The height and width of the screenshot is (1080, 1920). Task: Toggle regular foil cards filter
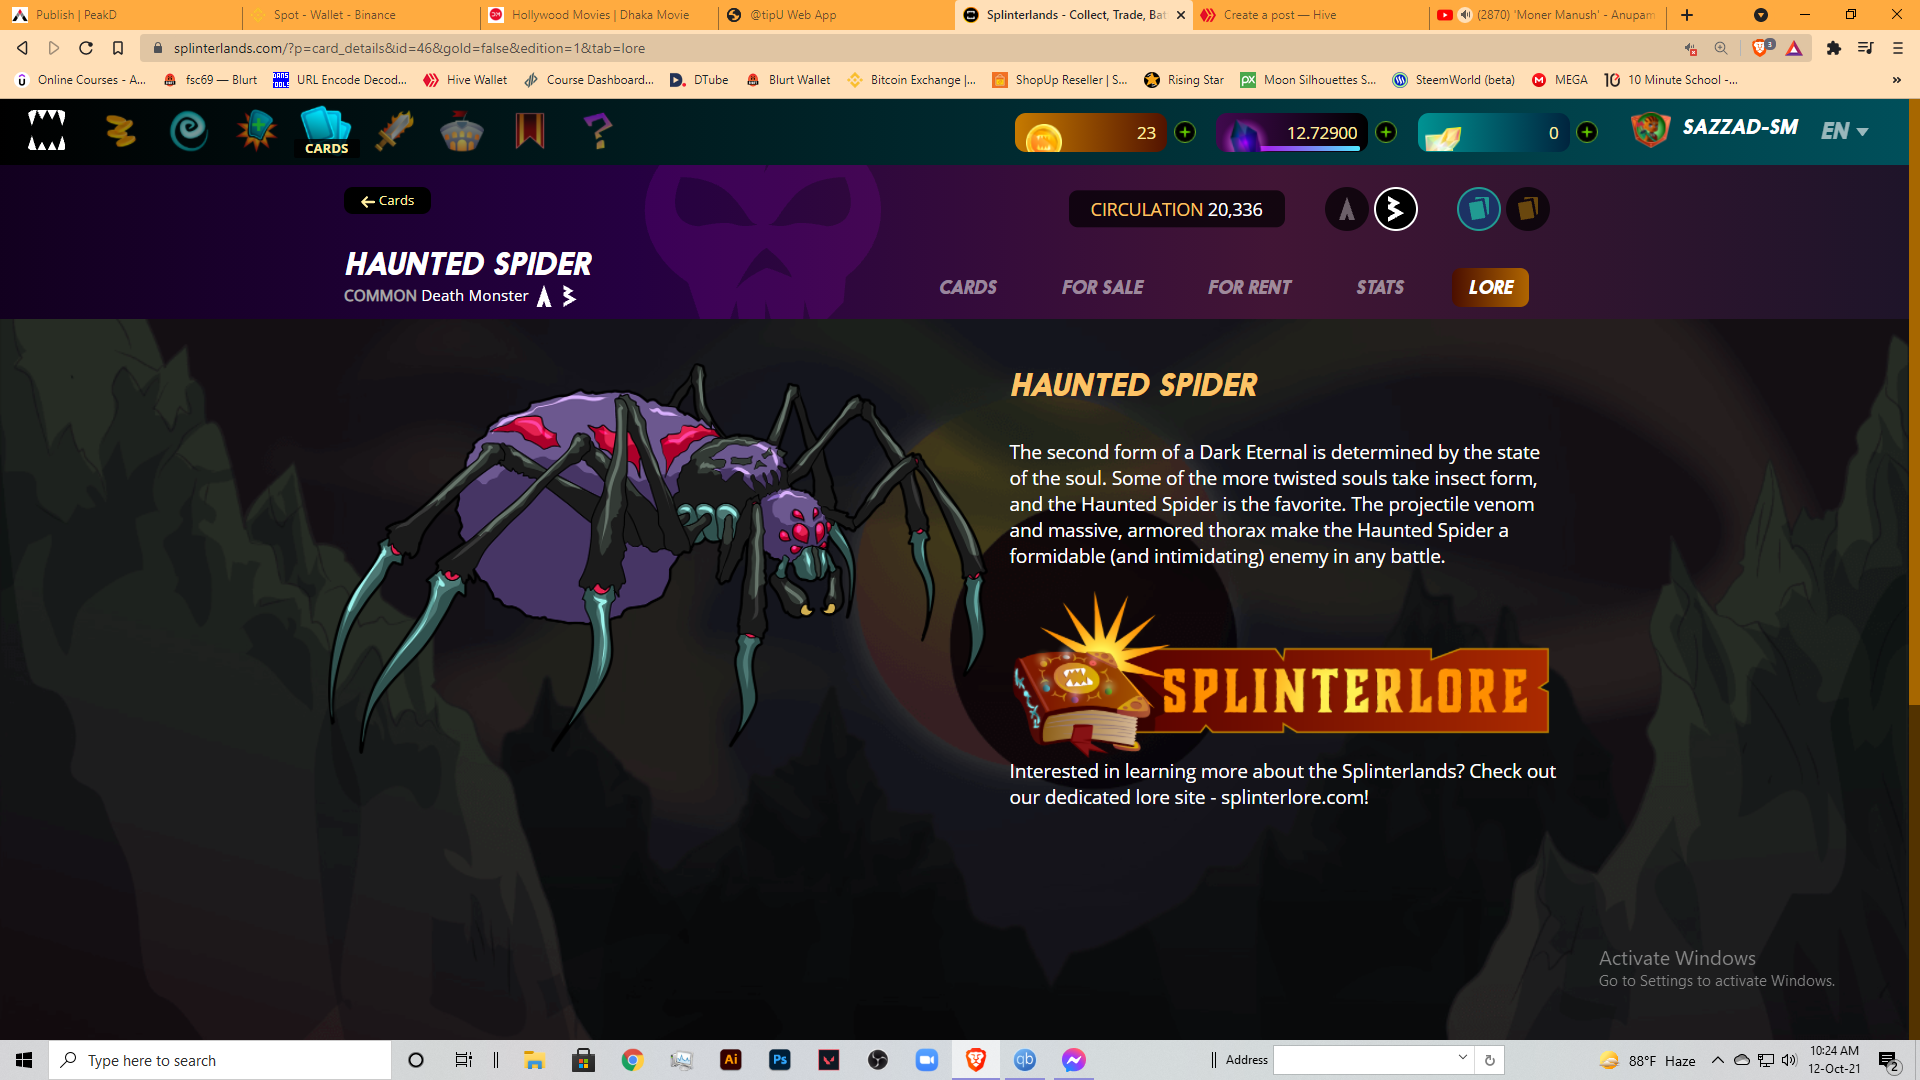[1478, 209]
